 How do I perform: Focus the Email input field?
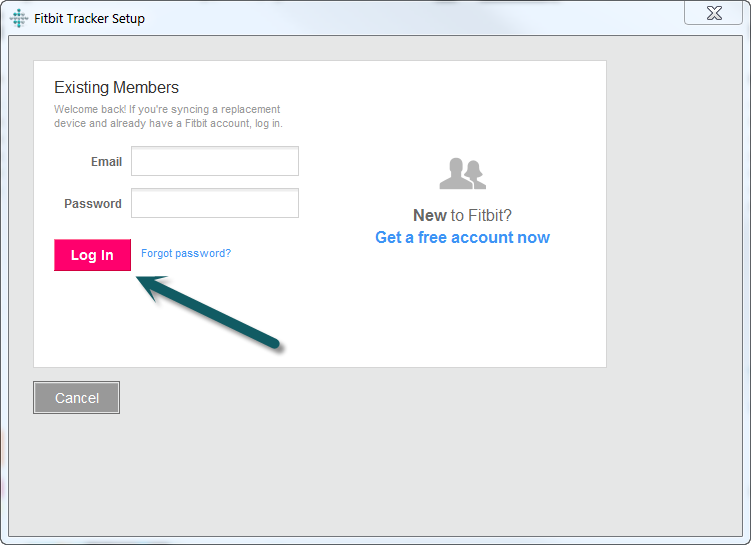215,161
